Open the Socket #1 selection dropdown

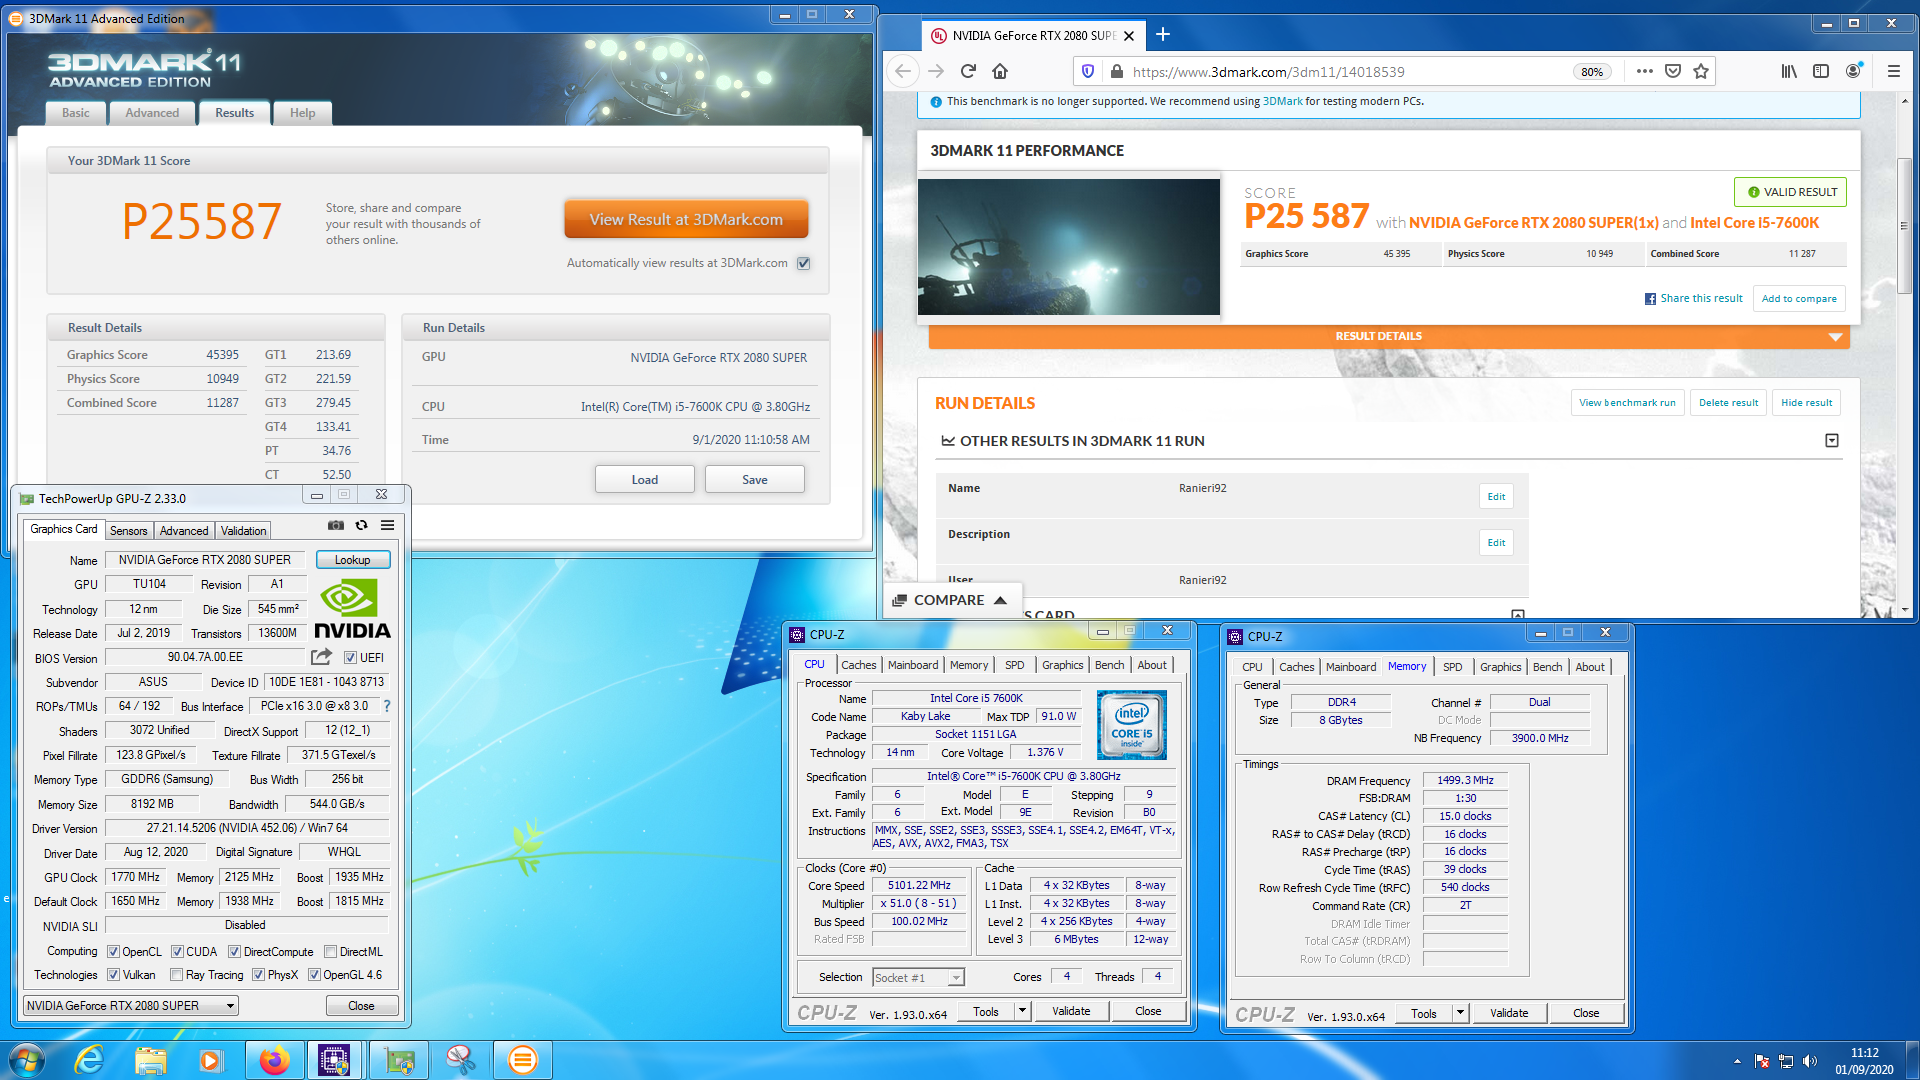pos(918,978)
